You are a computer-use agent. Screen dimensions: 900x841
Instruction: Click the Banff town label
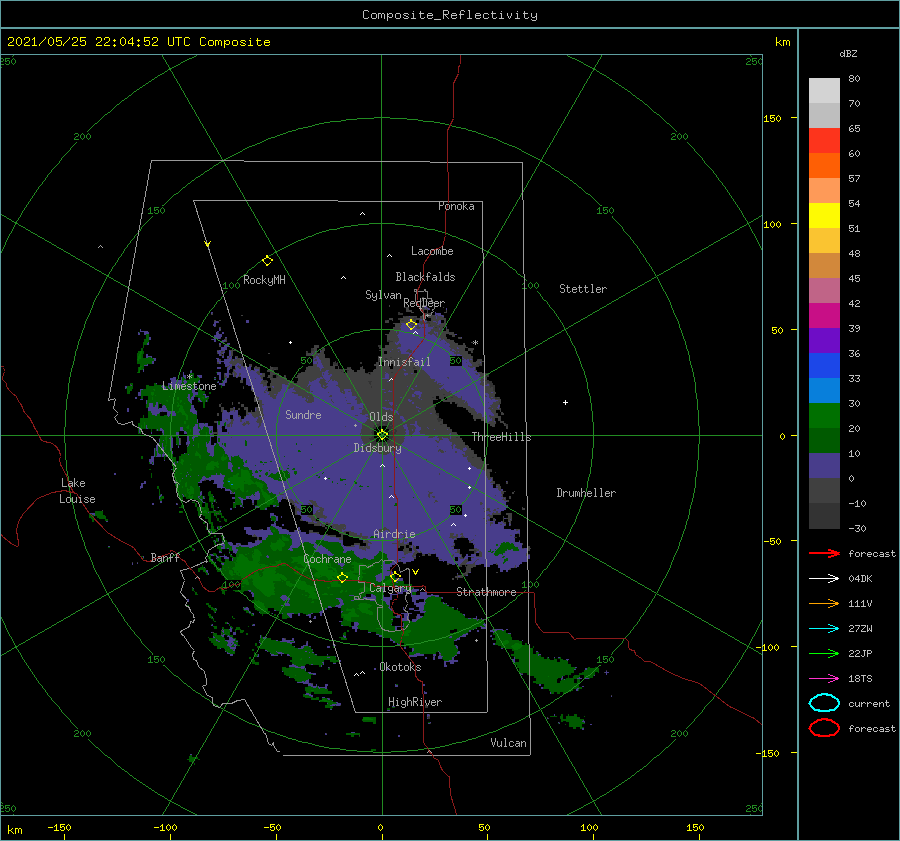pos(165,557)
